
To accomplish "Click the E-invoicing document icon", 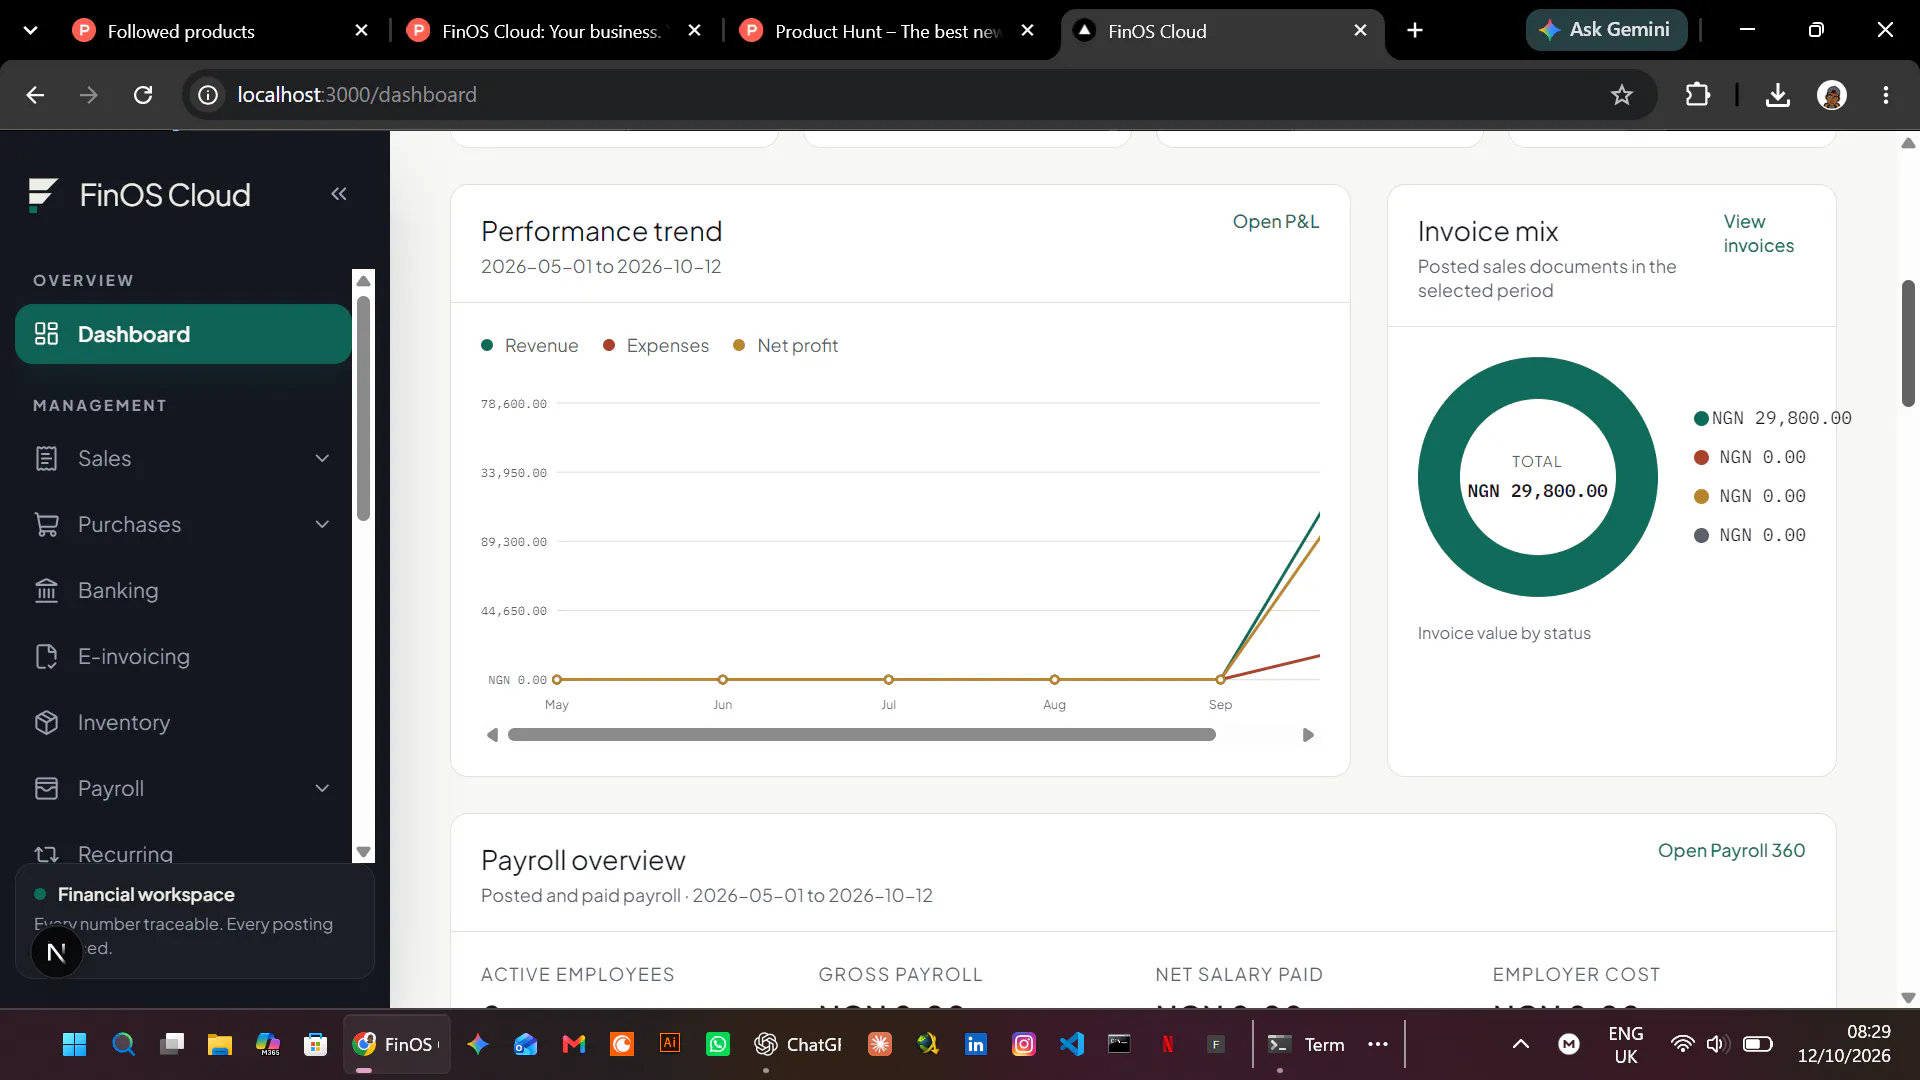I will coord(46,656).
